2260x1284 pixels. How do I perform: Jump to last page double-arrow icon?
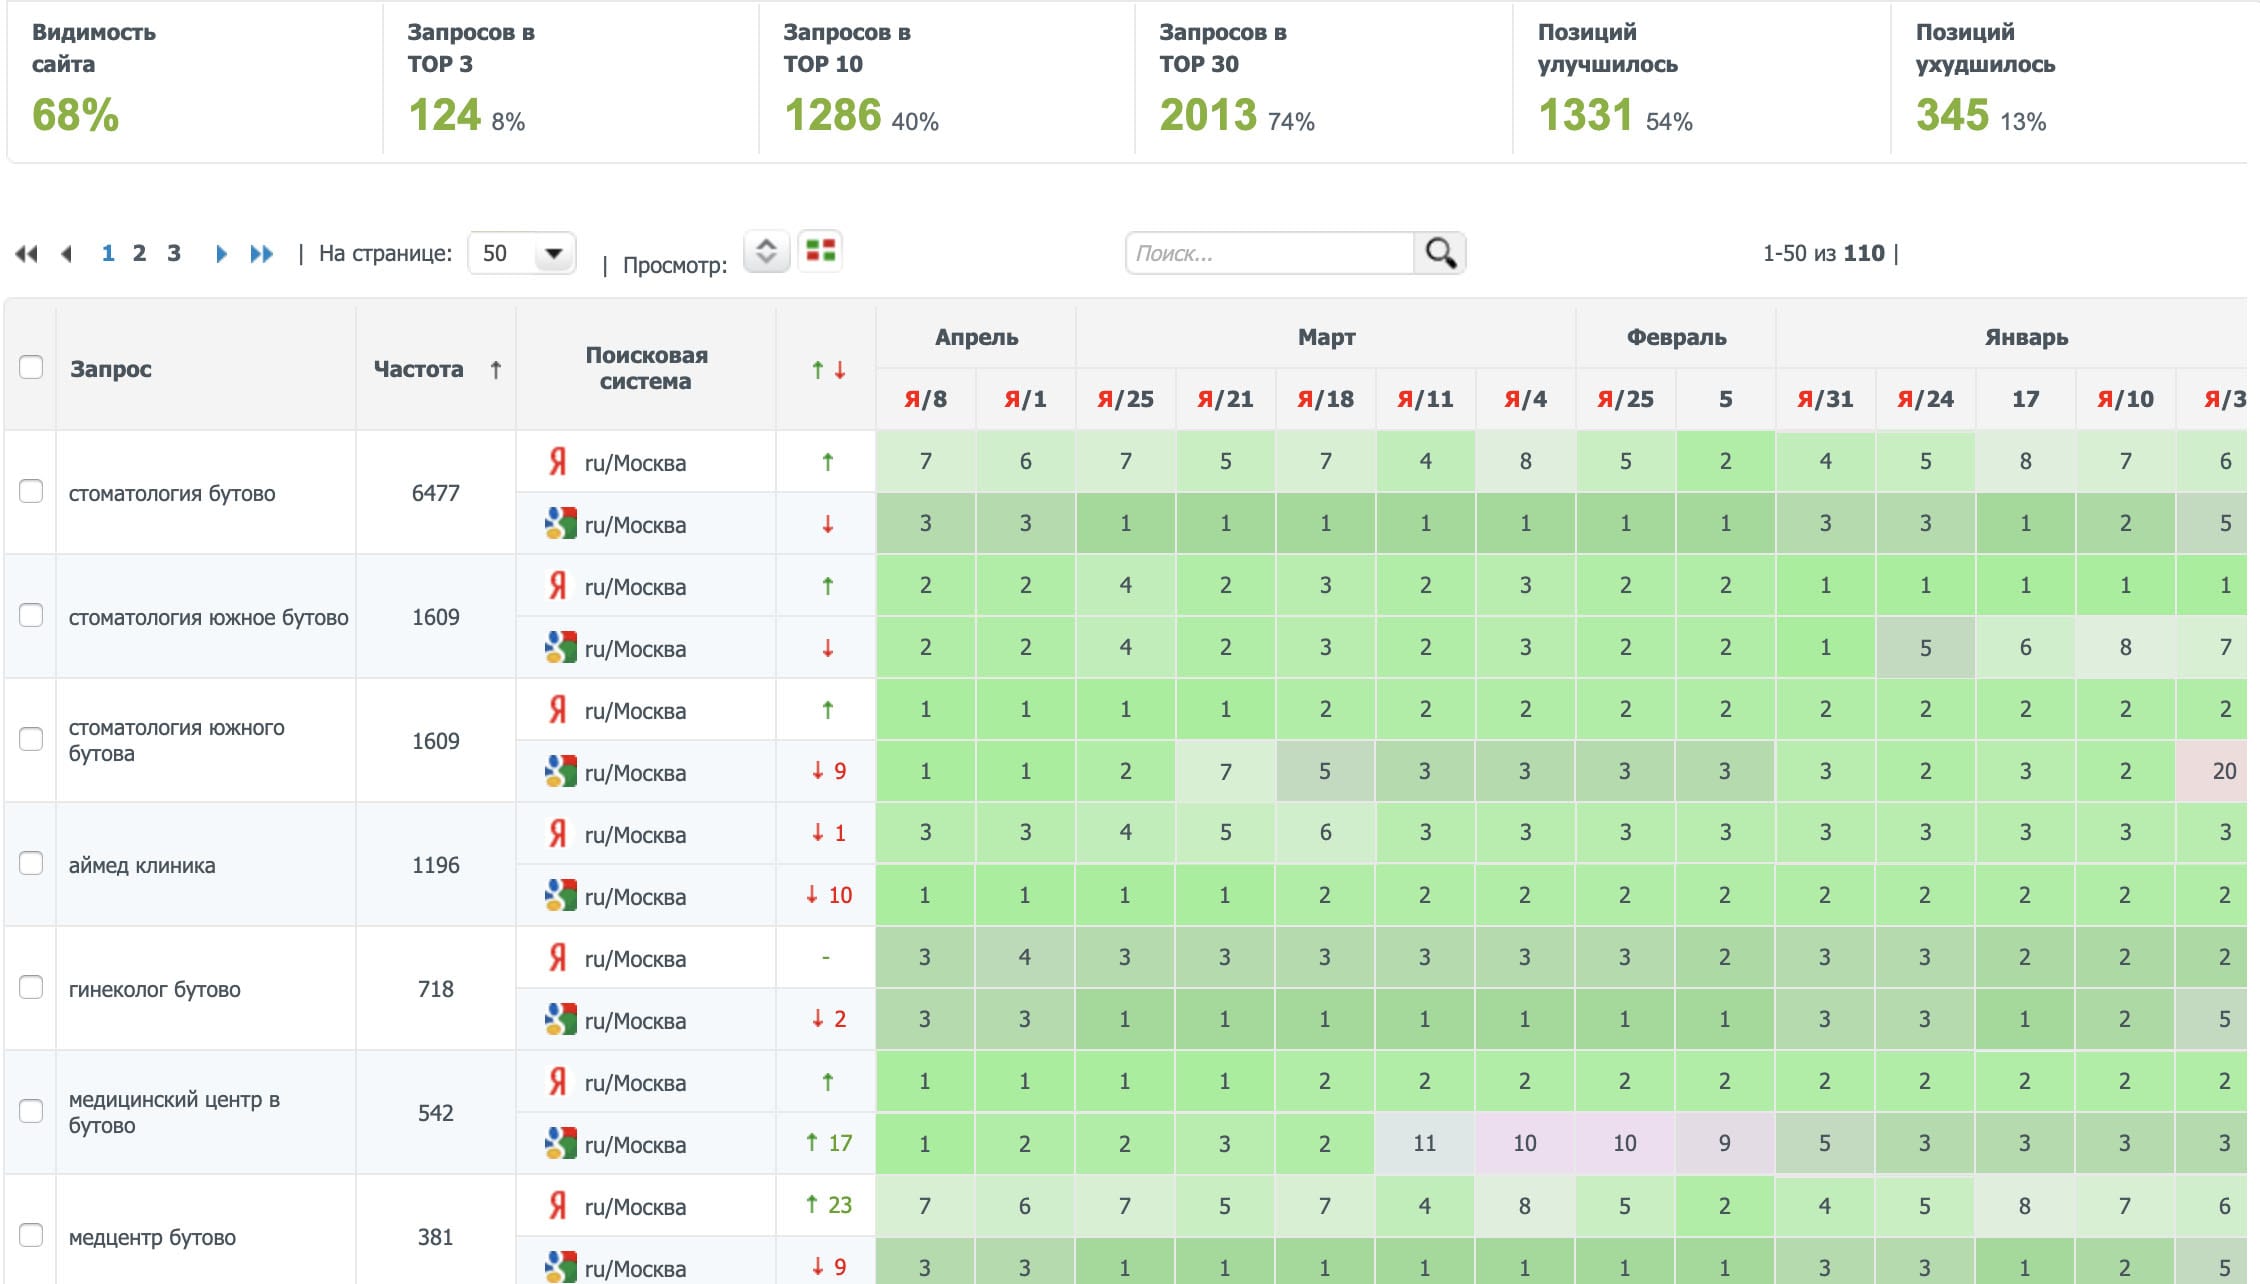tap(261, 254)
